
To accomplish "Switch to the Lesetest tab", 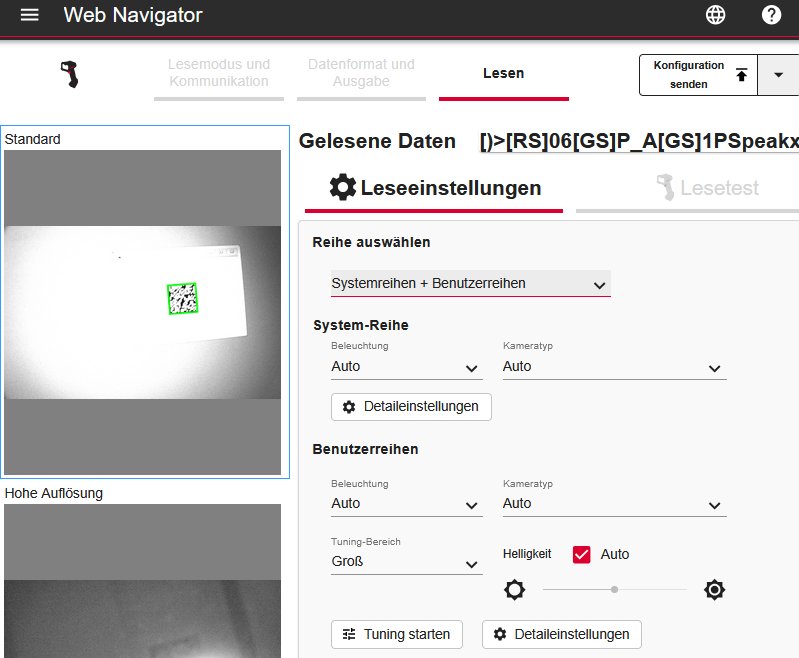I will tap(706, 188).
